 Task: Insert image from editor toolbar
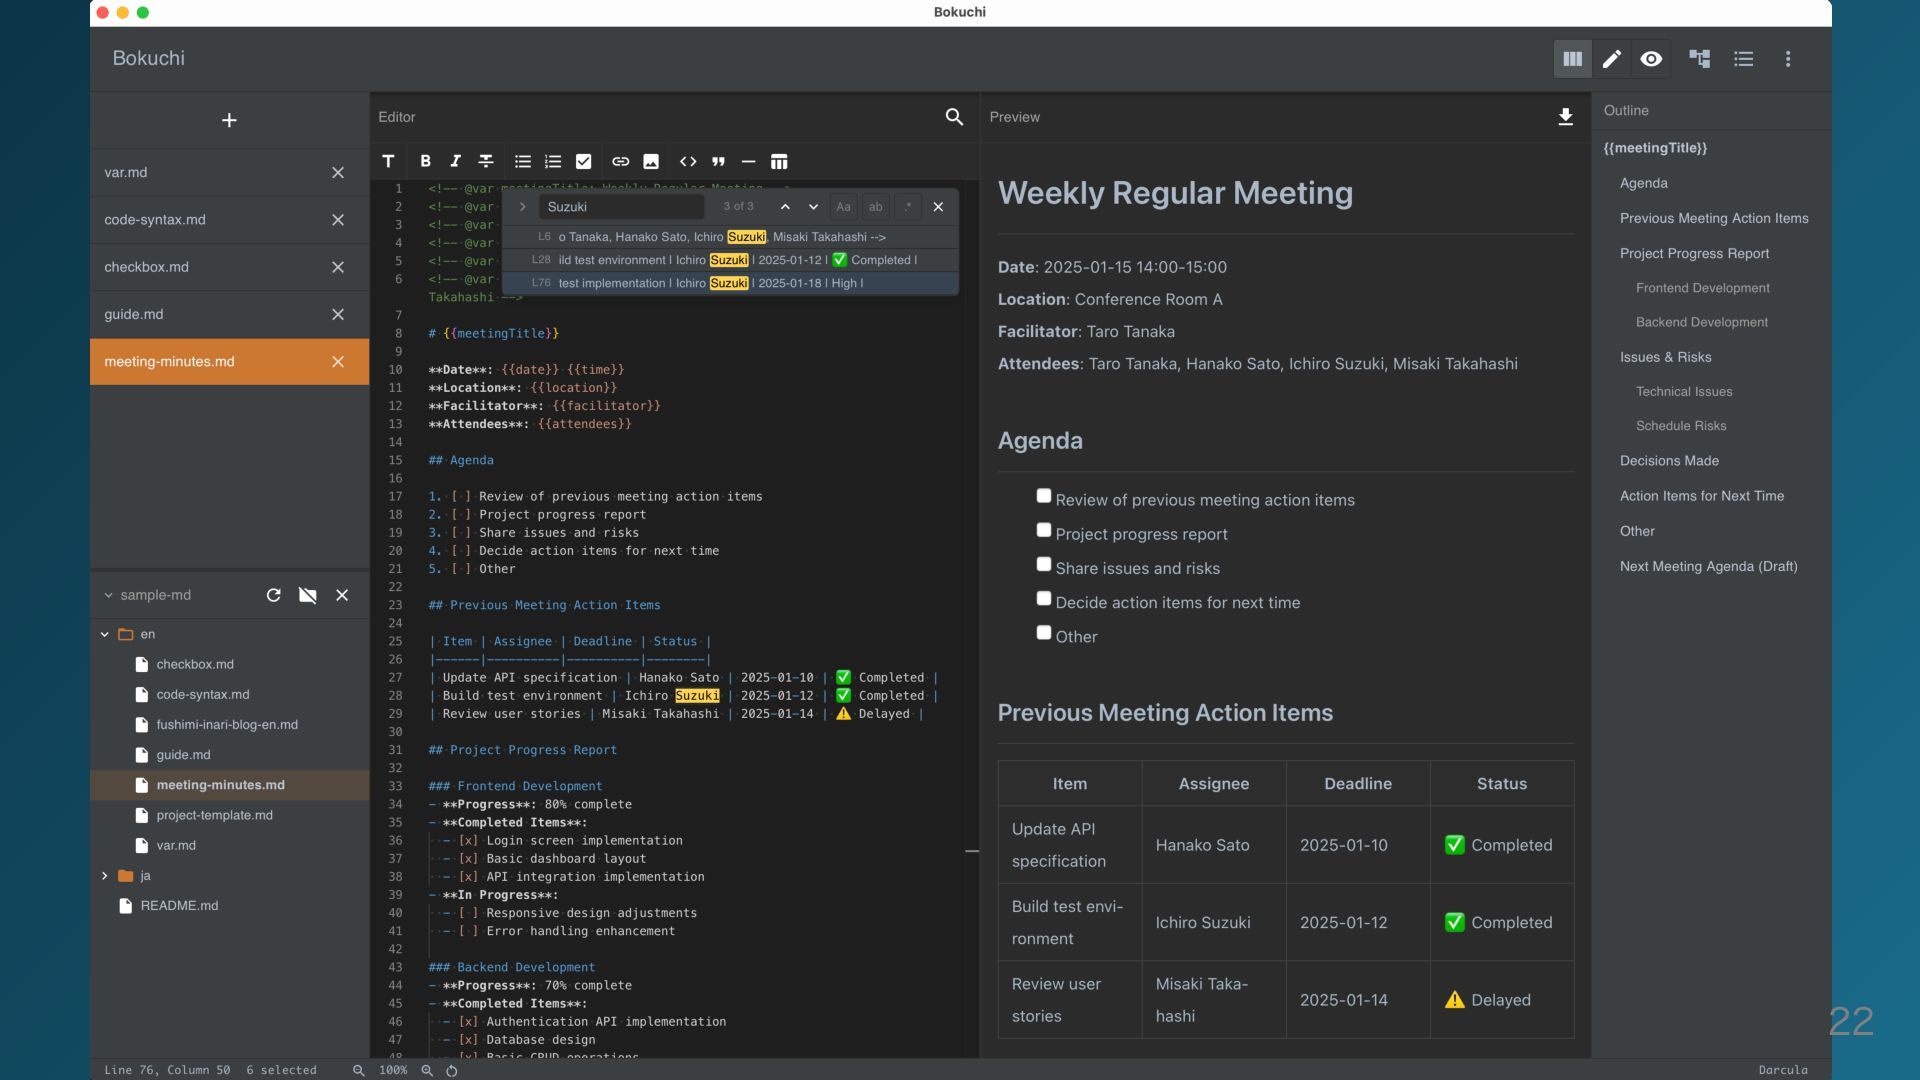point(651,161)
